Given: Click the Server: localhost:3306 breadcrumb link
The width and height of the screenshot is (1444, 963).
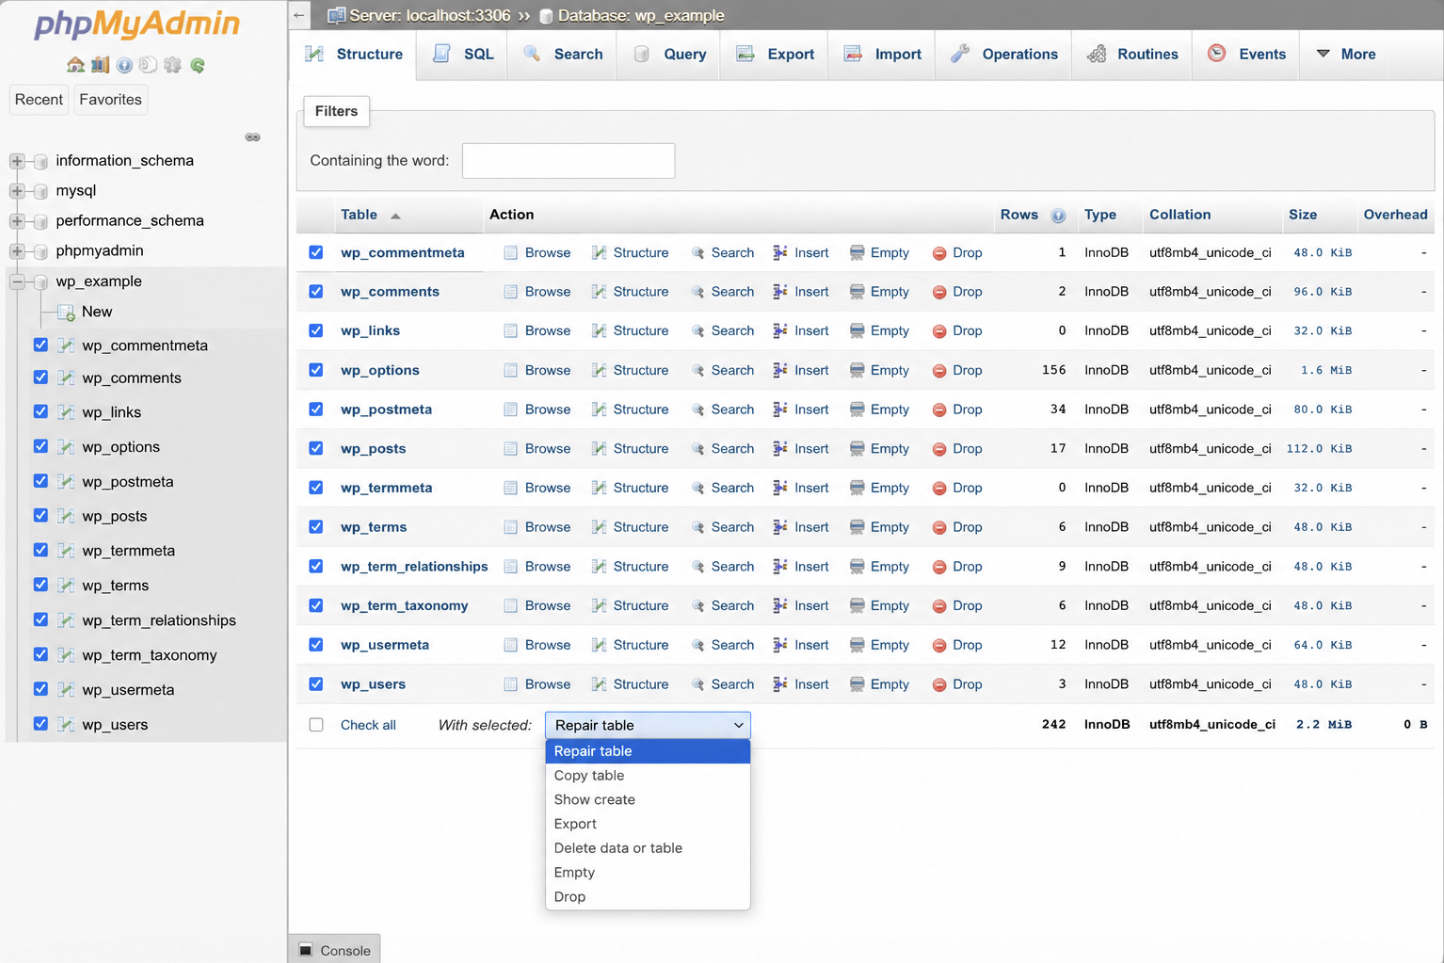Looking at the screenshot, I should [430, 15].
